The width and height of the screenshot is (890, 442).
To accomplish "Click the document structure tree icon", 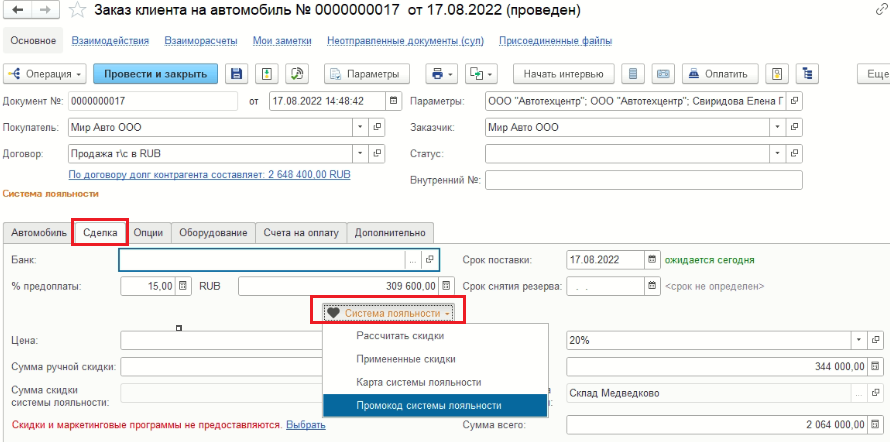I will click(805, 74).
